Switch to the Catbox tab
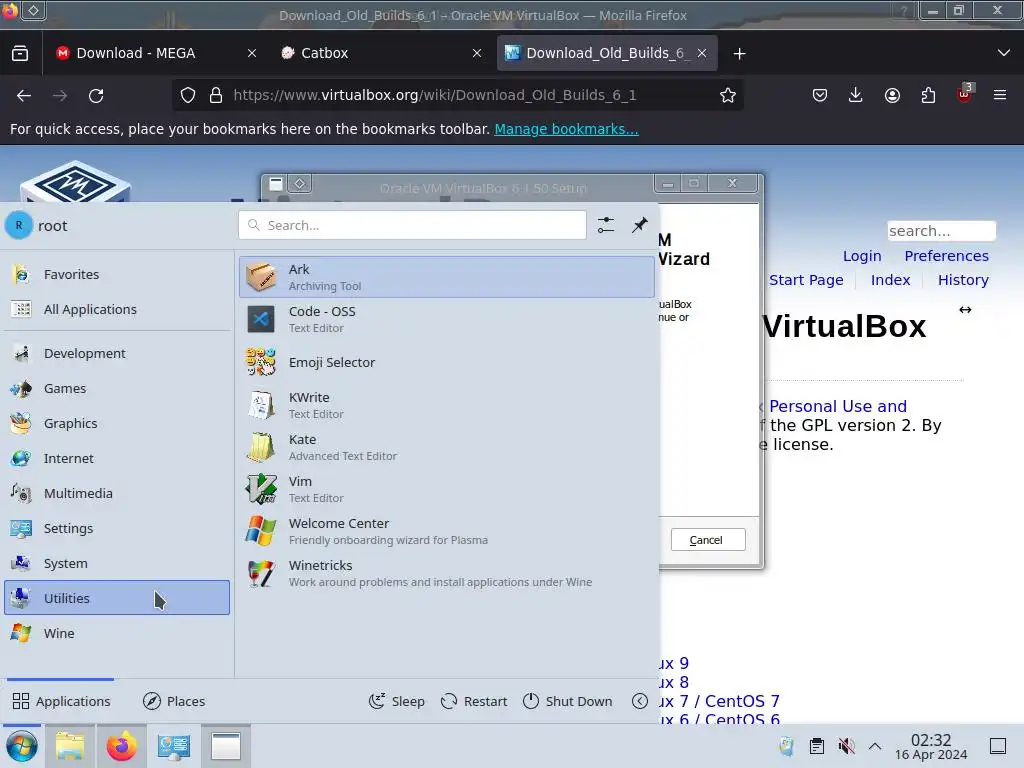Viewport: 1024px width, 768px height. [381, 53]
